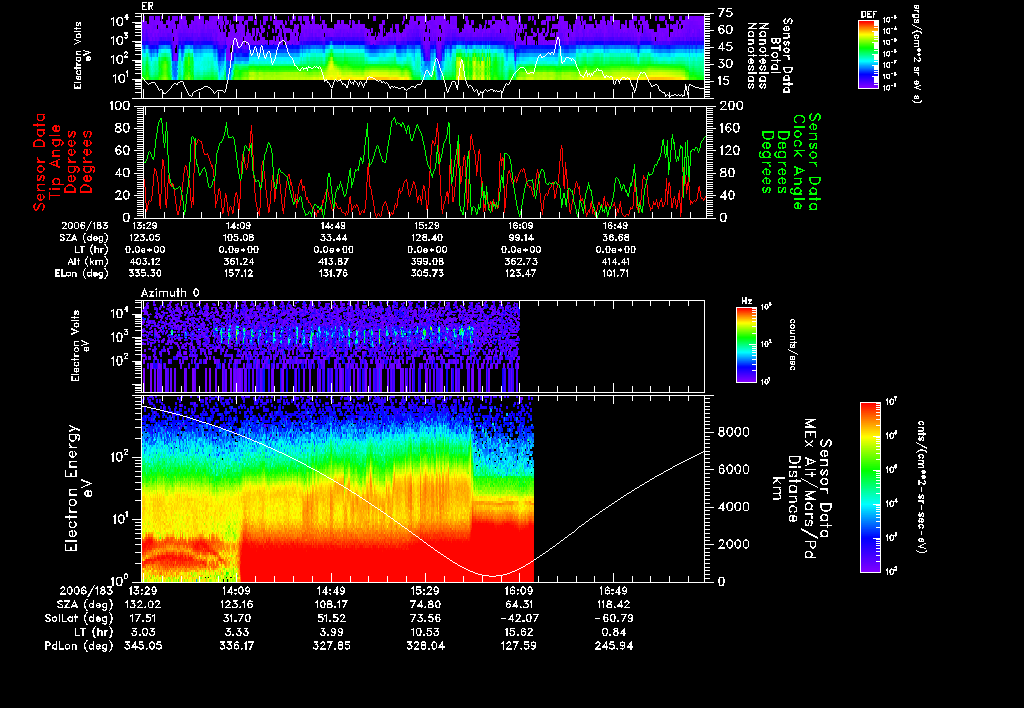This screenshot has width=1024, height=708.
Task: Click the MEx Alt/Mars/Pd Distance label
Action: pyautogui.click(x=801, y=489)
